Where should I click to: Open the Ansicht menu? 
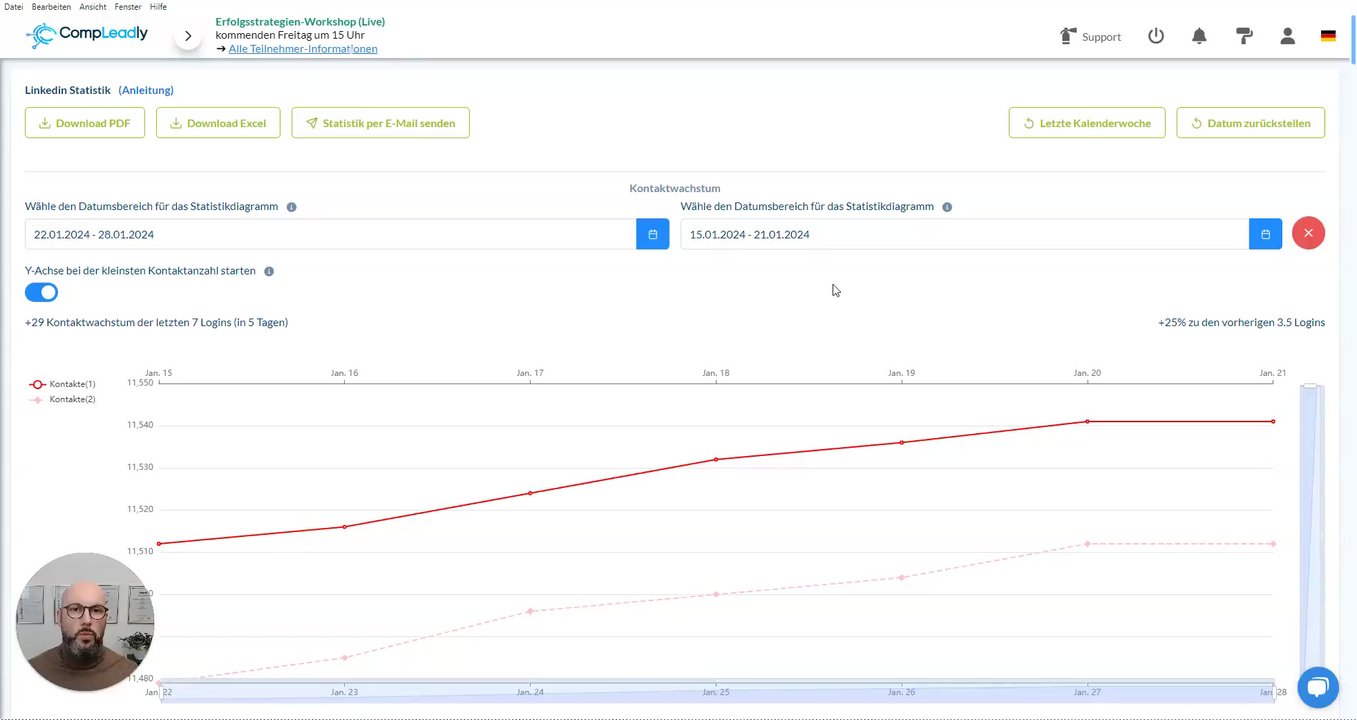coord(93,6)
